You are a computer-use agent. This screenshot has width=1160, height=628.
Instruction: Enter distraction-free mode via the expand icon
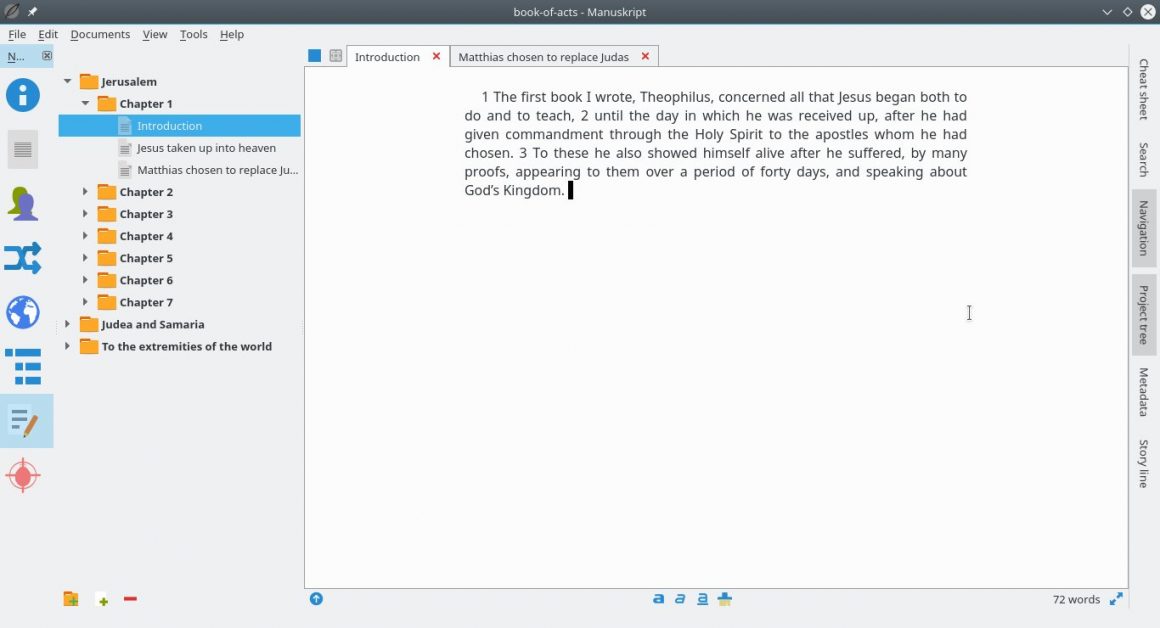coord(1118,599)
